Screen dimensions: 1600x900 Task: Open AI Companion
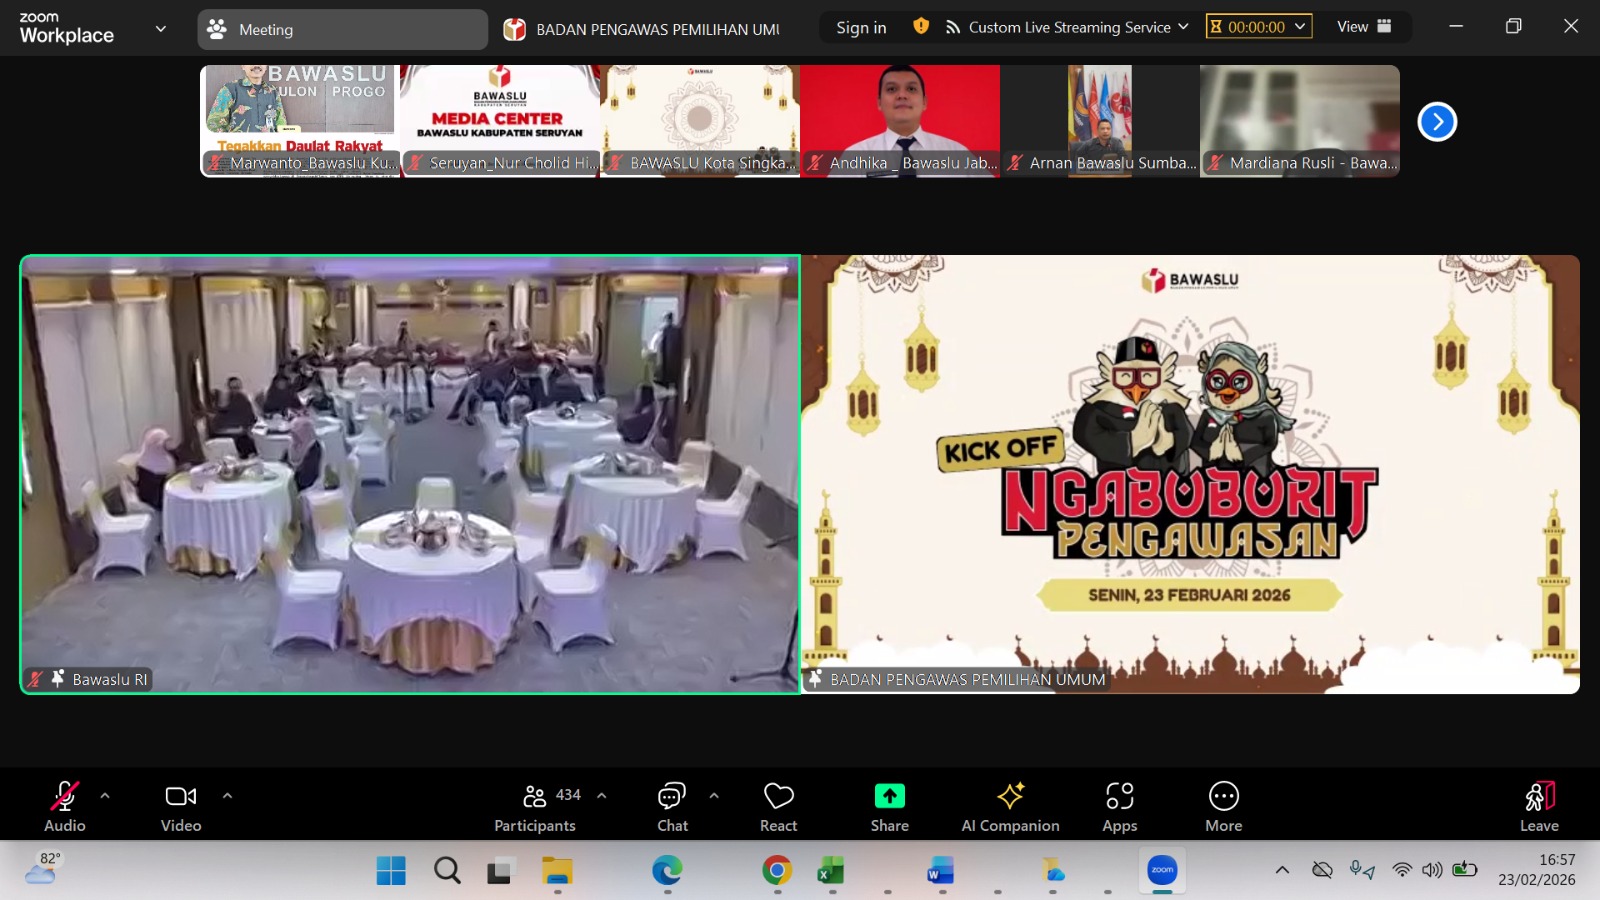[x=1010, y=806]
